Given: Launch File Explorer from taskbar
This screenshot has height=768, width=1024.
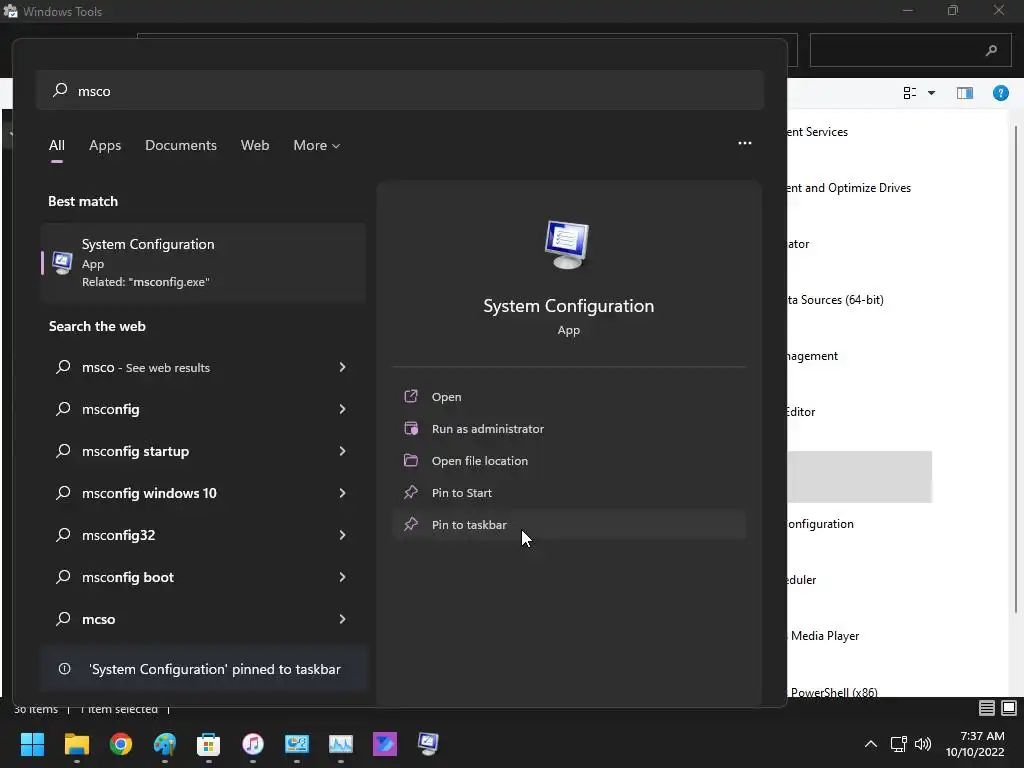Looking at the screenshot, I should [76, 744].
